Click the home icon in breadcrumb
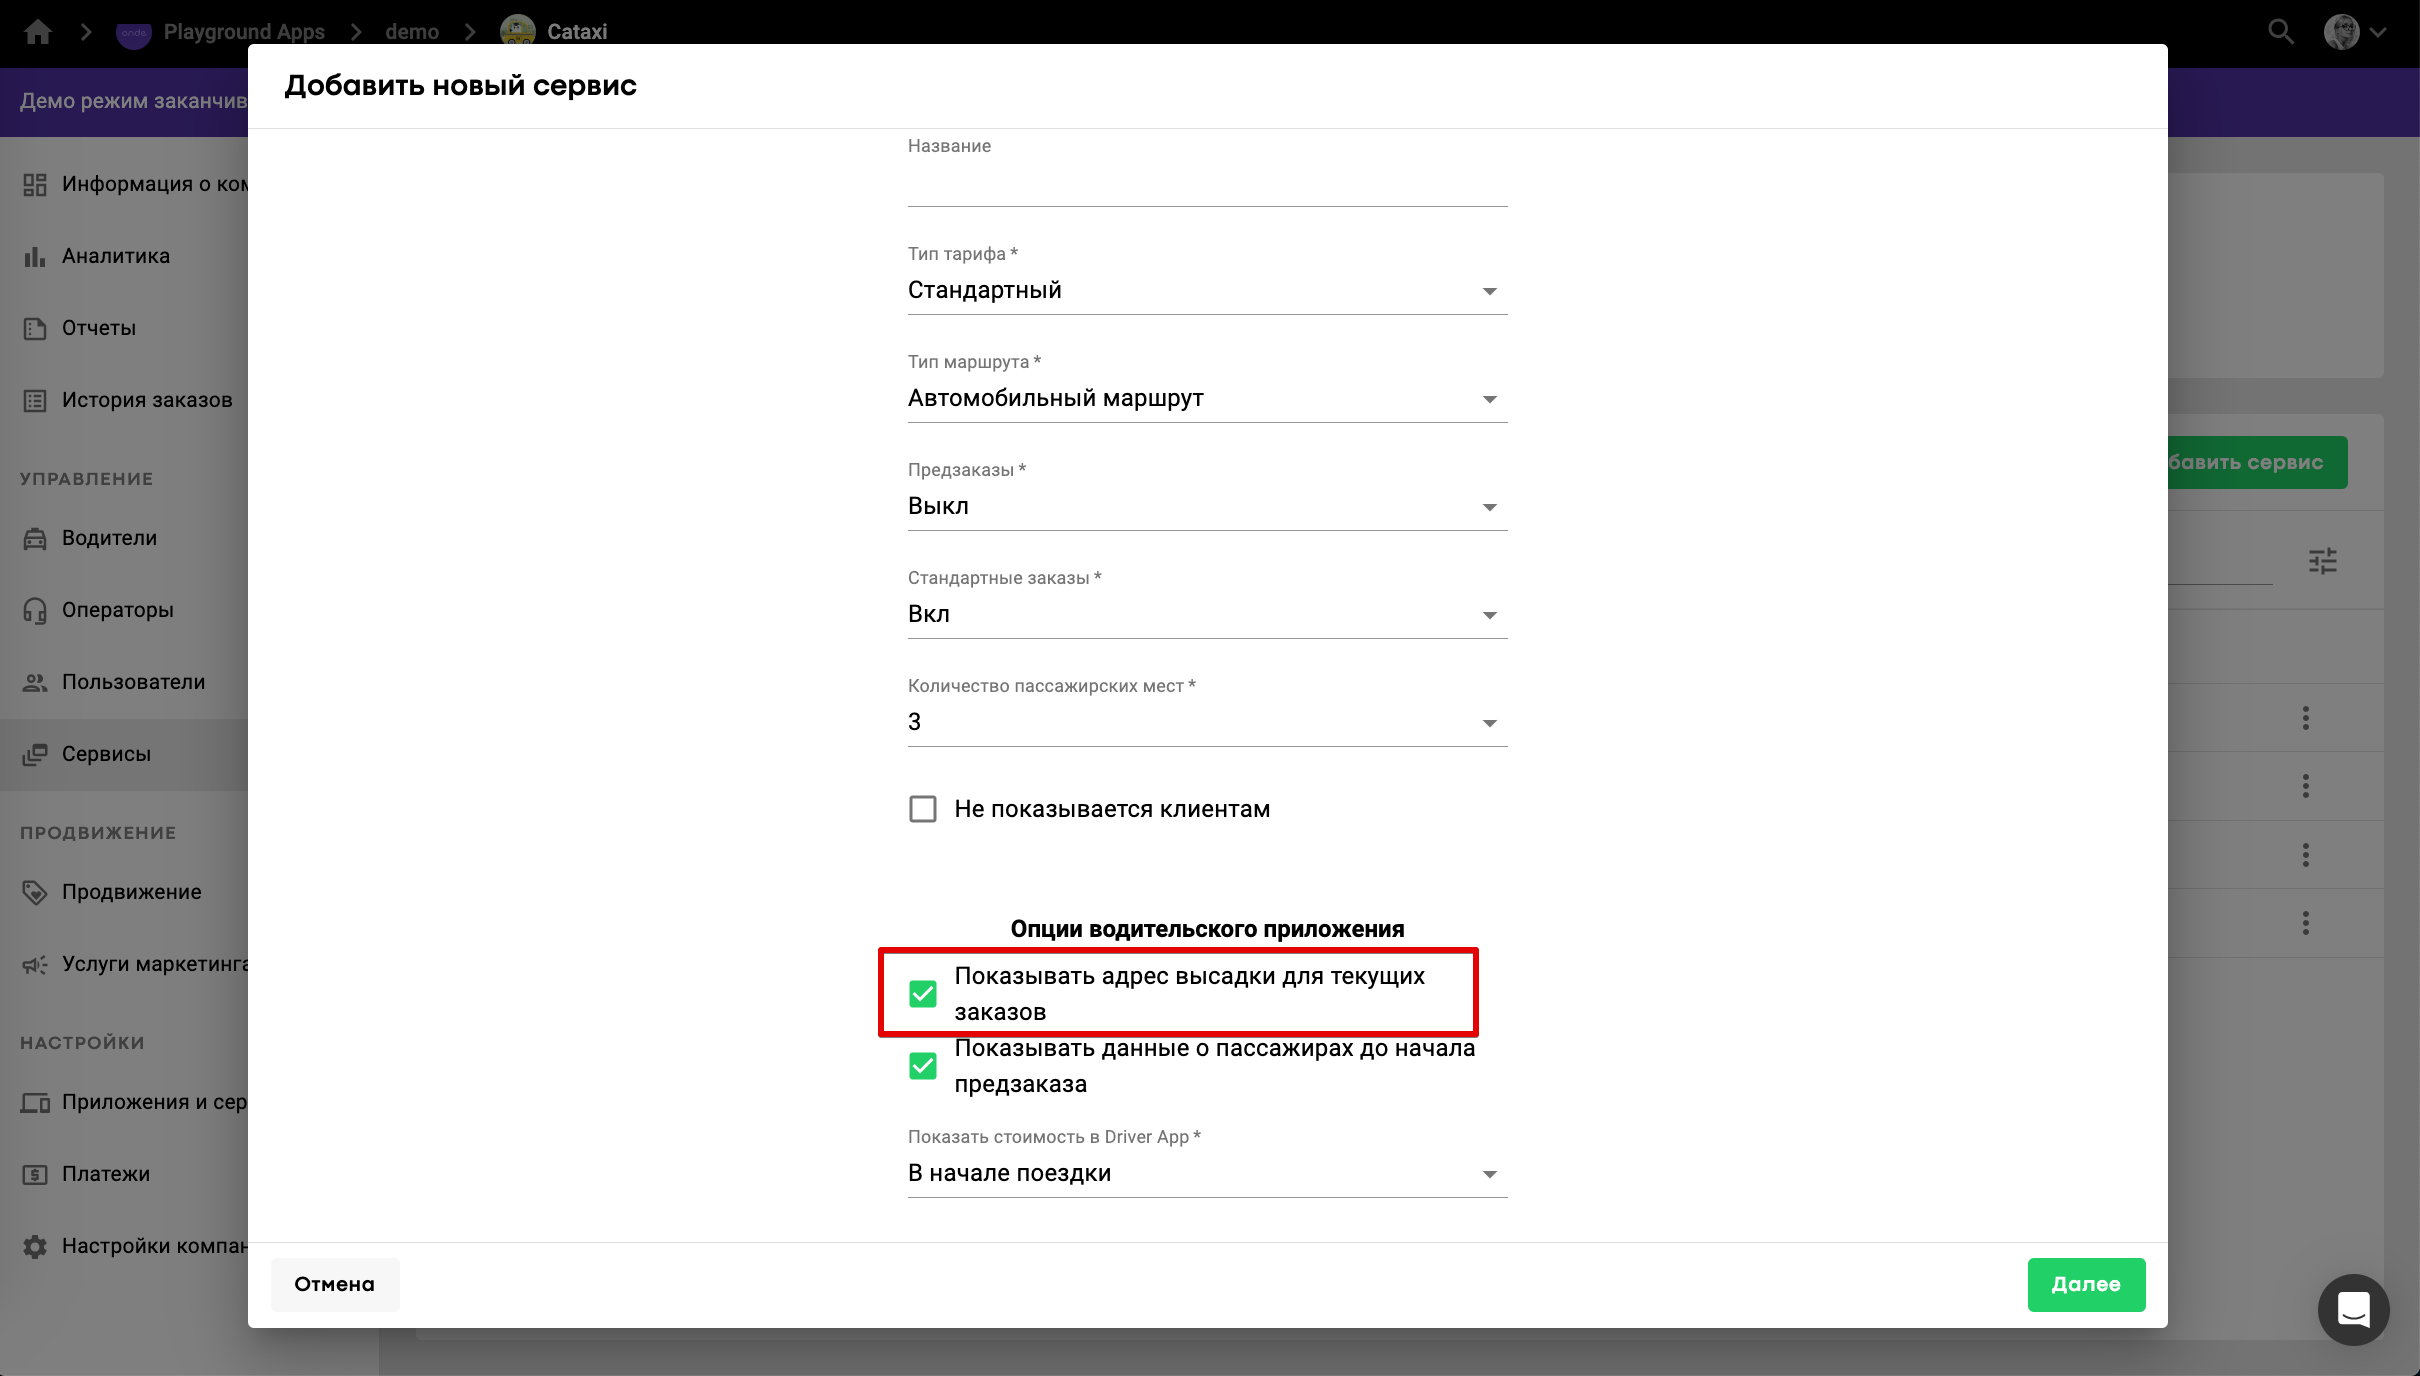The image size is (2420, 1376). tap(38, 32)
